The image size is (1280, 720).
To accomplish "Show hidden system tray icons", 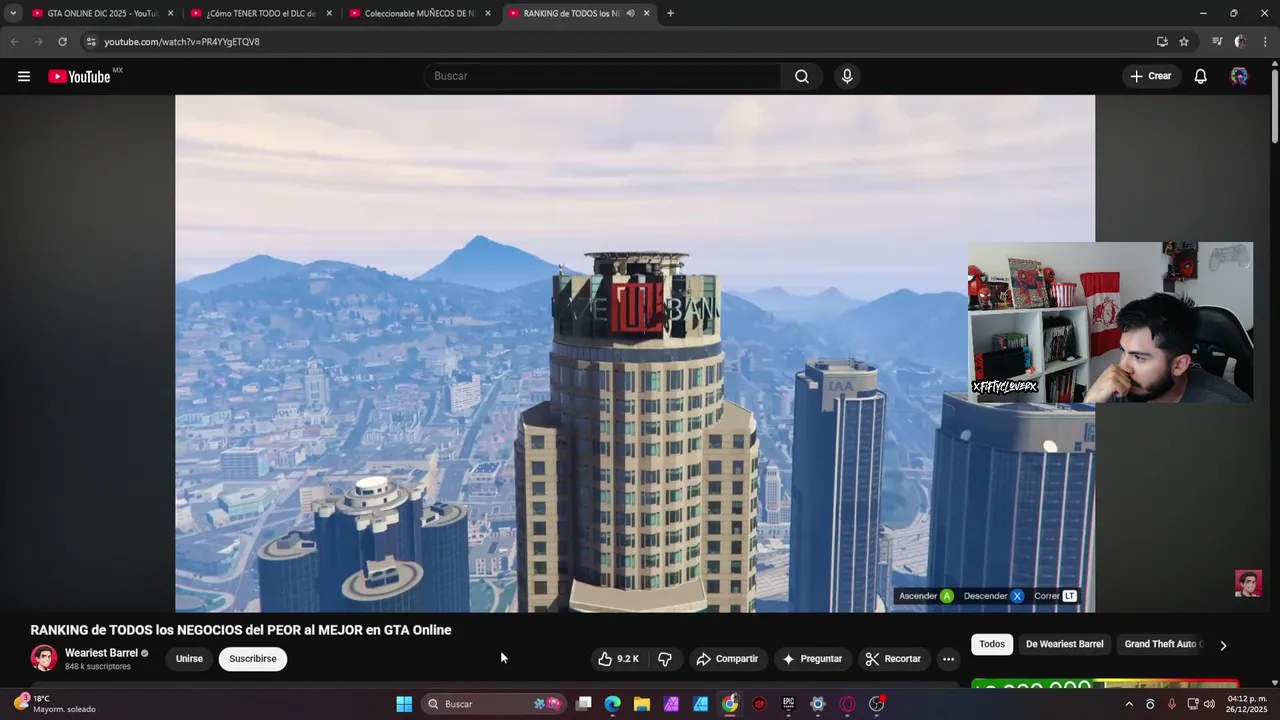I will coord(1129,704).
